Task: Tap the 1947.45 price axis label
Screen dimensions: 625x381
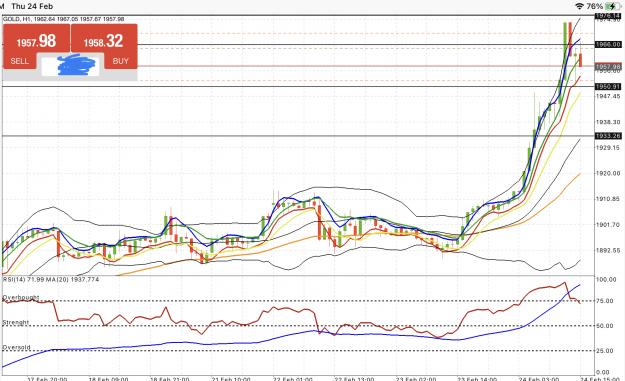Action: coord(608,96)
